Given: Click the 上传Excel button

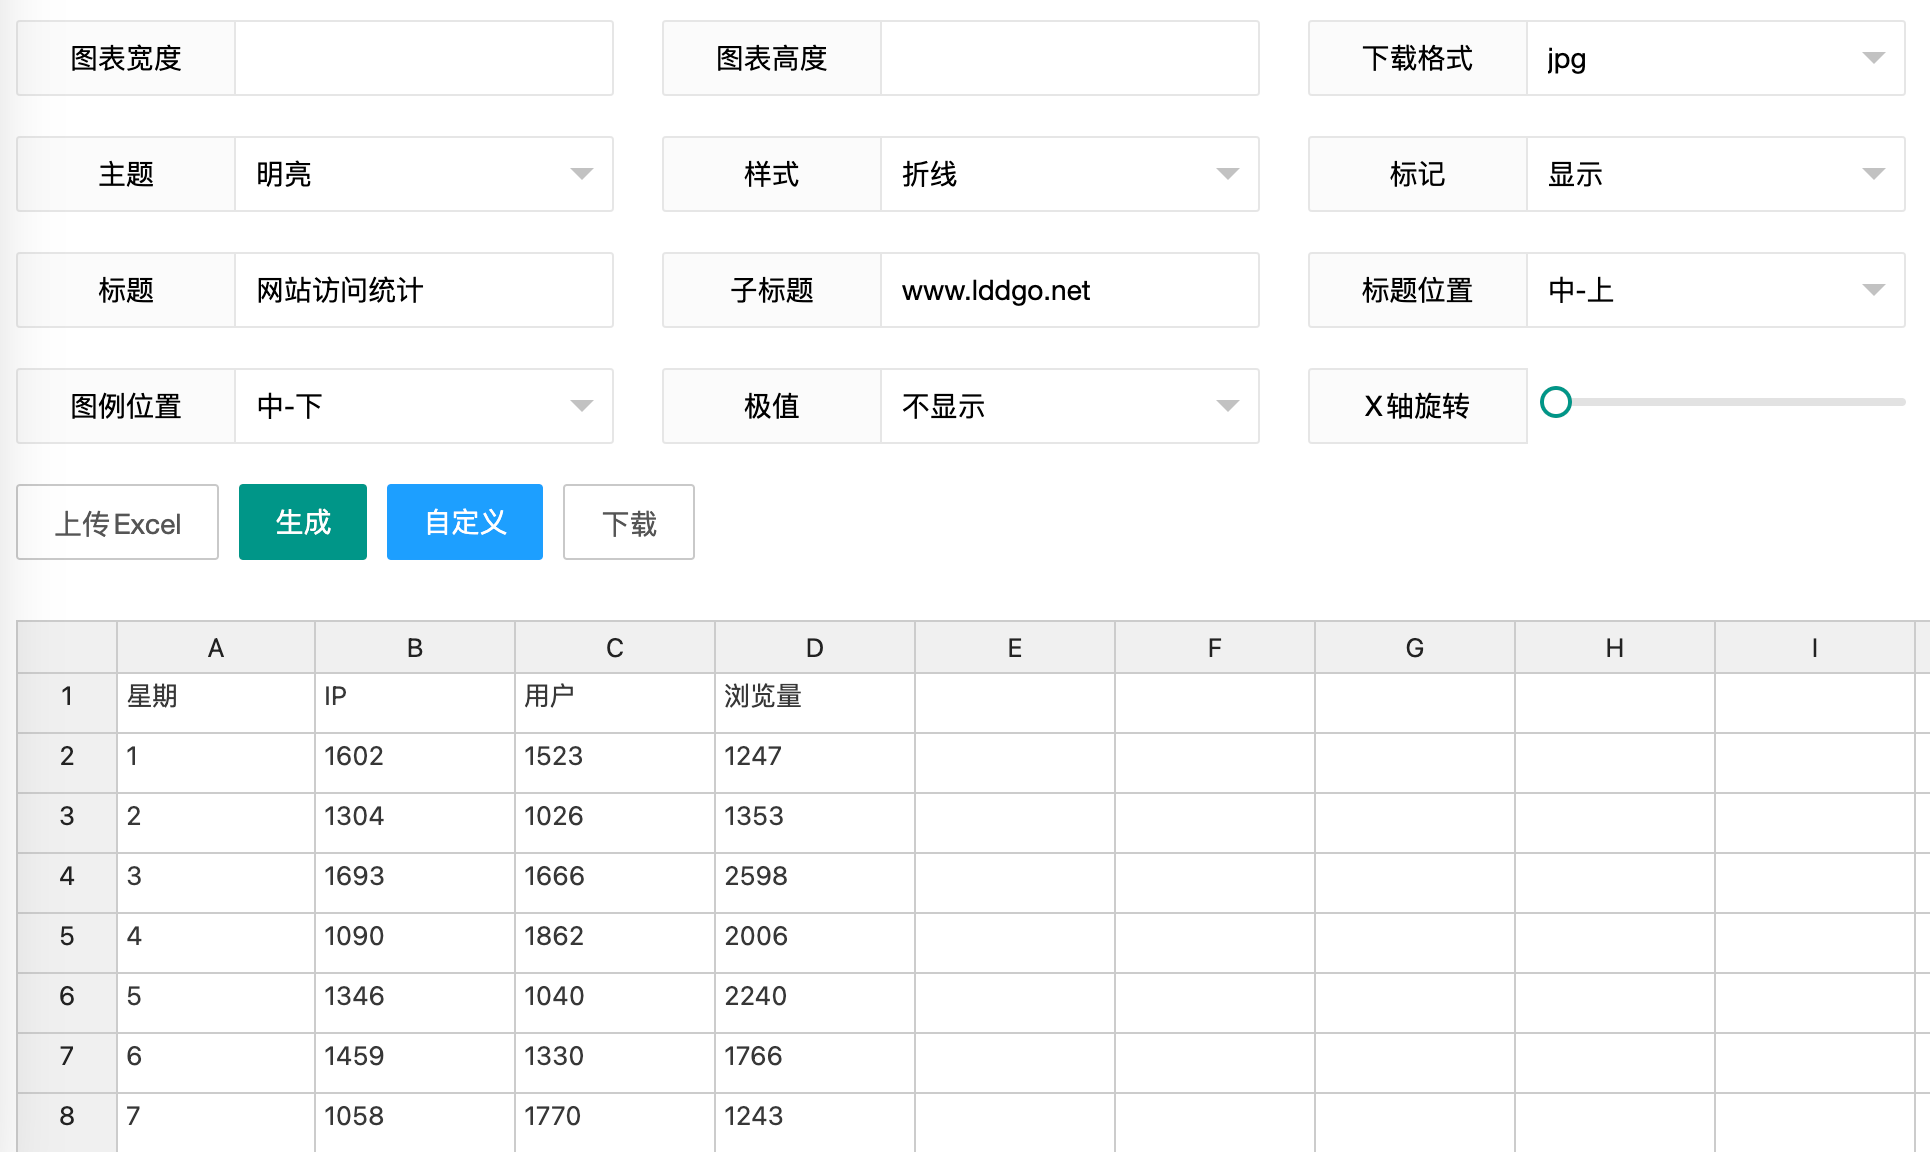Looking at the screenshot, I should (117, 522).
